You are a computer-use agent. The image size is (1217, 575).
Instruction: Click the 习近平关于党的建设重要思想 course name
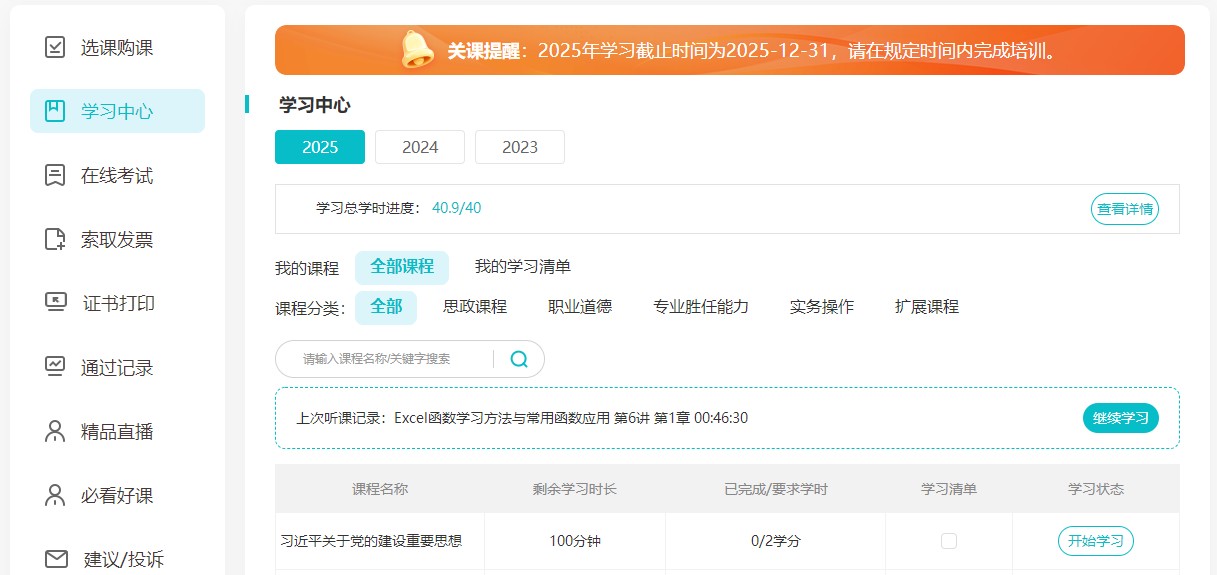point(371,541)
